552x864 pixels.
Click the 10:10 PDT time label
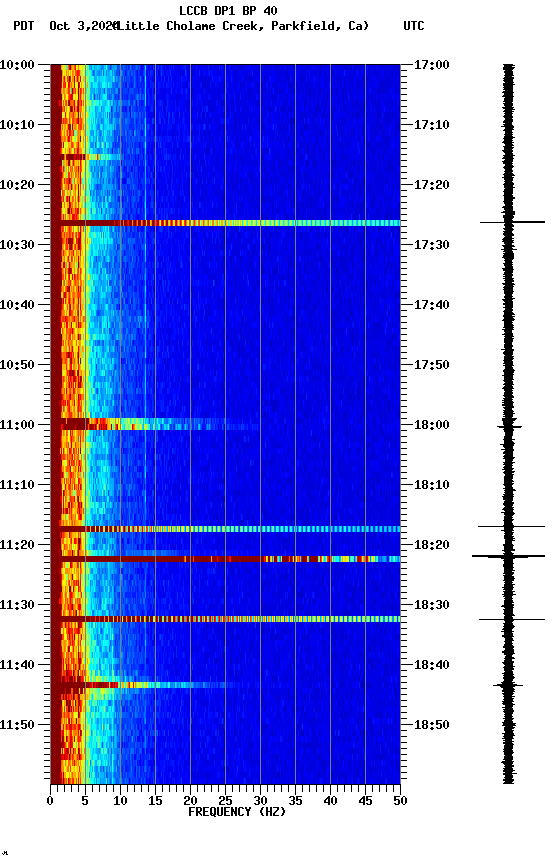(x=17, y=125)
